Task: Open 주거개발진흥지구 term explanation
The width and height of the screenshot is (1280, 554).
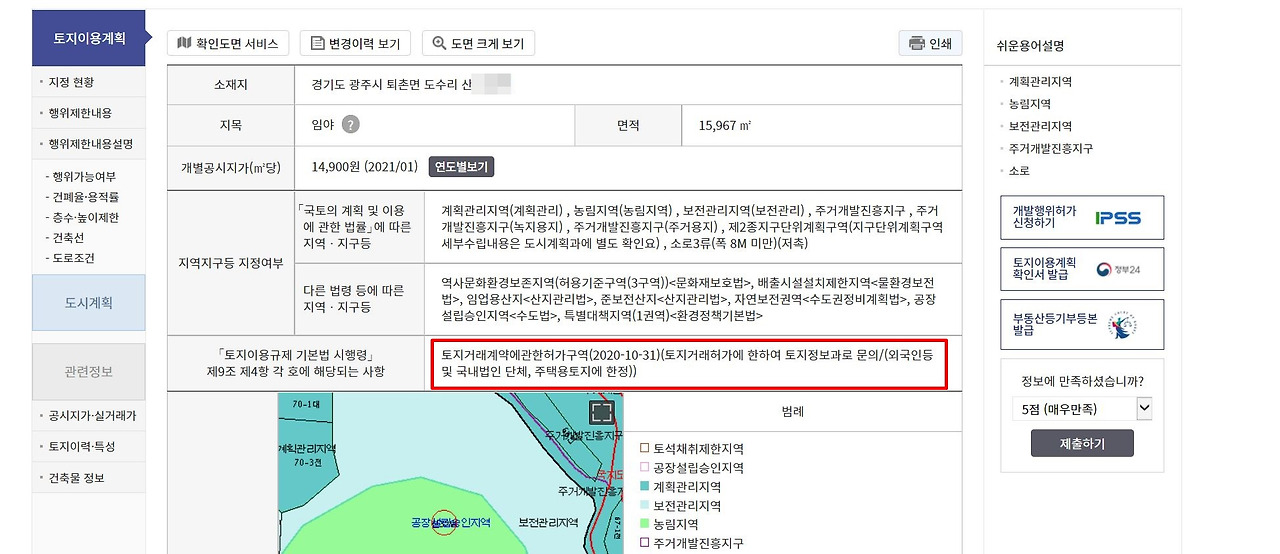Action: (x=1051, y=148)
